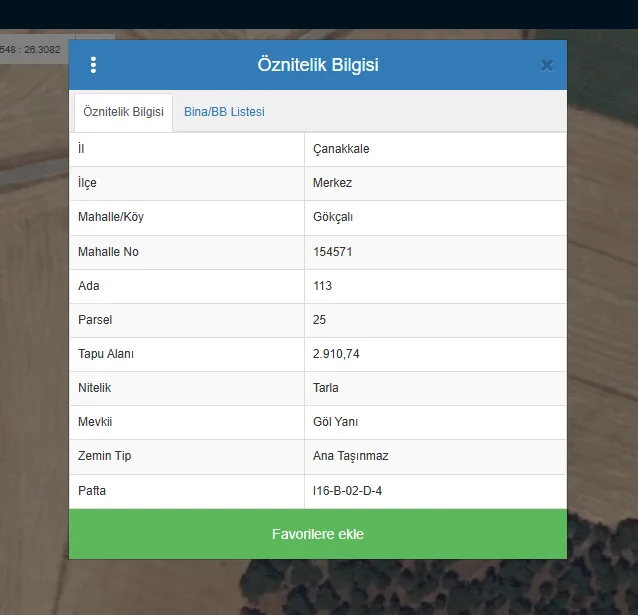This screenshot has width=638, height=615.
Task: Click the Mevkii value Göl Yanı
Action: (x=334, y=422)
